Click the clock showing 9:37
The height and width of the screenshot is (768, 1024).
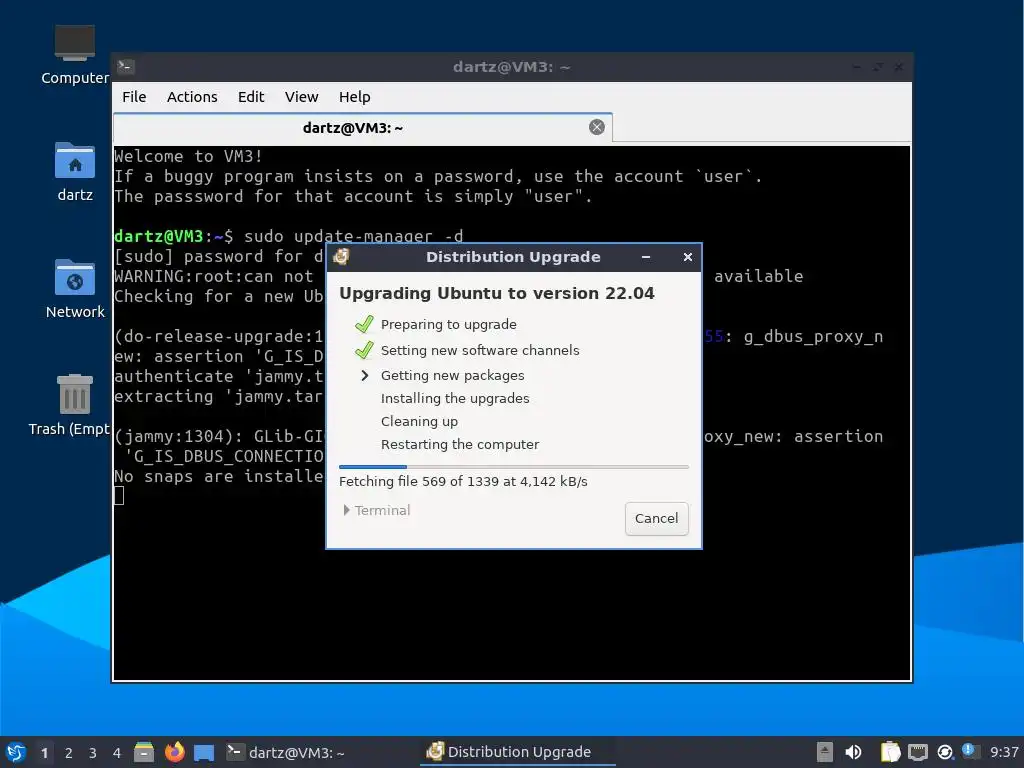click(1004, 752)
